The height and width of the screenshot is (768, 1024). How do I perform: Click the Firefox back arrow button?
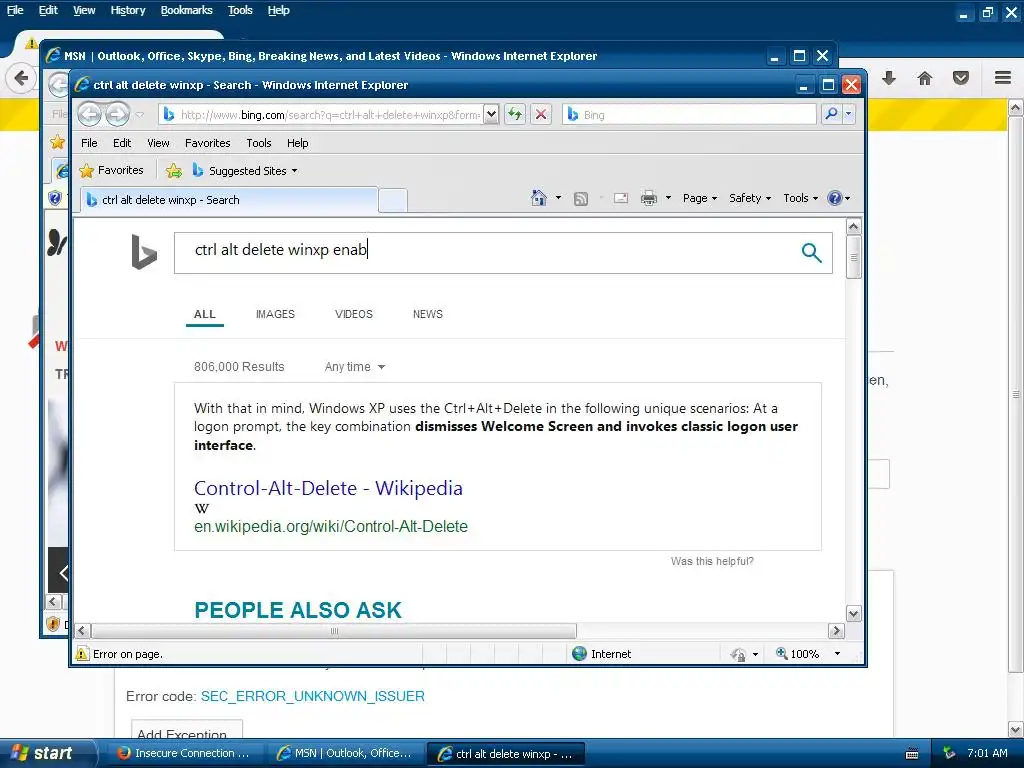point(21,78)
